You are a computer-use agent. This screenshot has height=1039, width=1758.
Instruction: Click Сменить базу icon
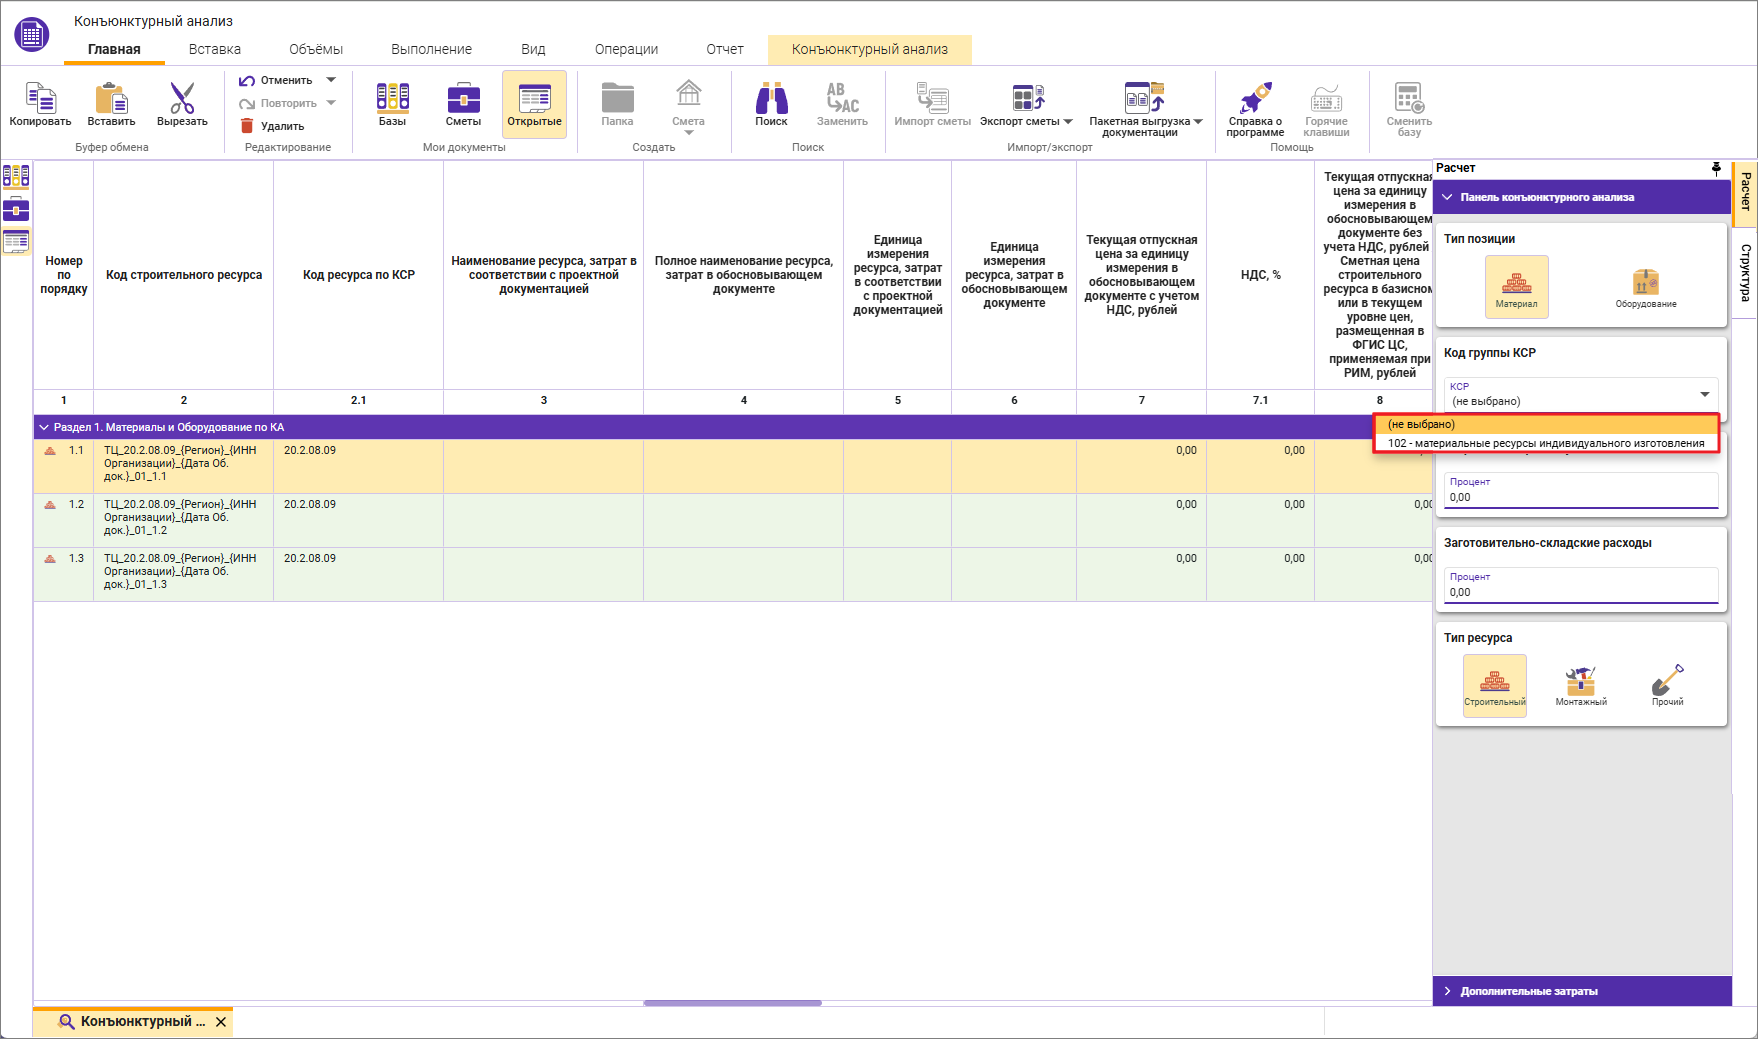click(x=1409, y=98)
